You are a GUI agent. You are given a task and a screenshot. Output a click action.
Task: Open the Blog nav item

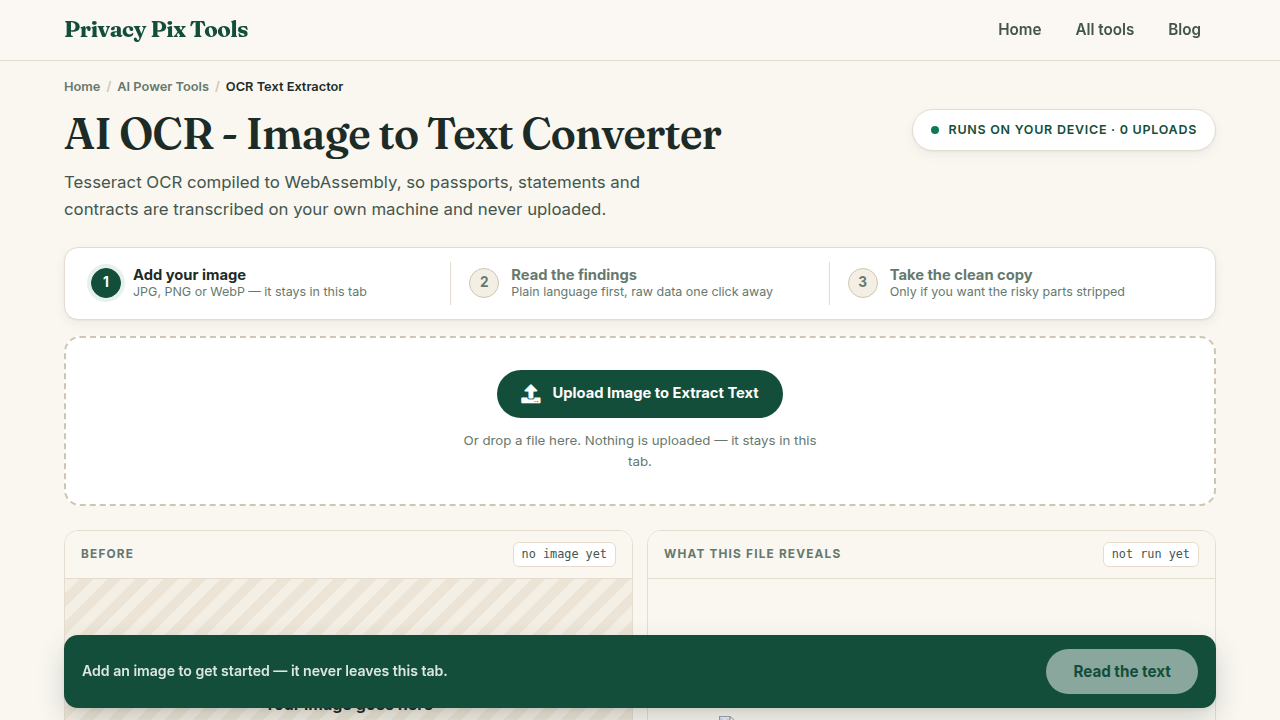pyautogui.click(x=1184, y=30)
